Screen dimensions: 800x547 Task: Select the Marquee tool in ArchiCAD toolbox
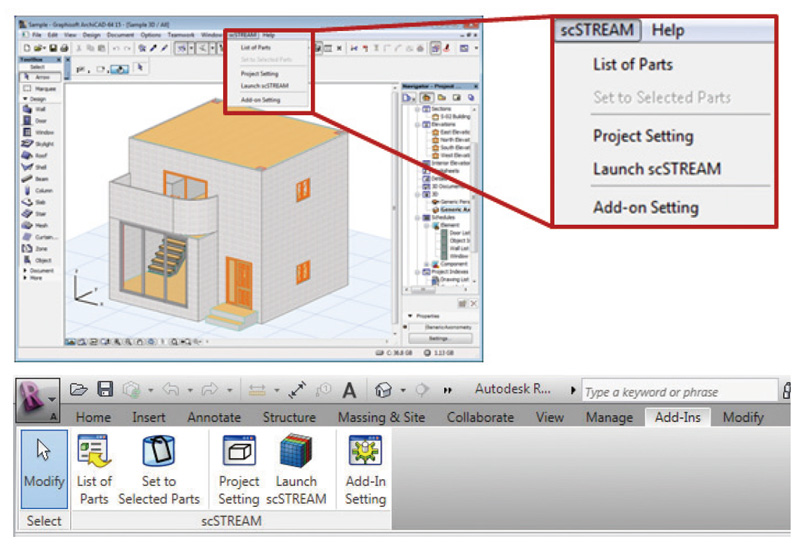(x=40, y=88)
